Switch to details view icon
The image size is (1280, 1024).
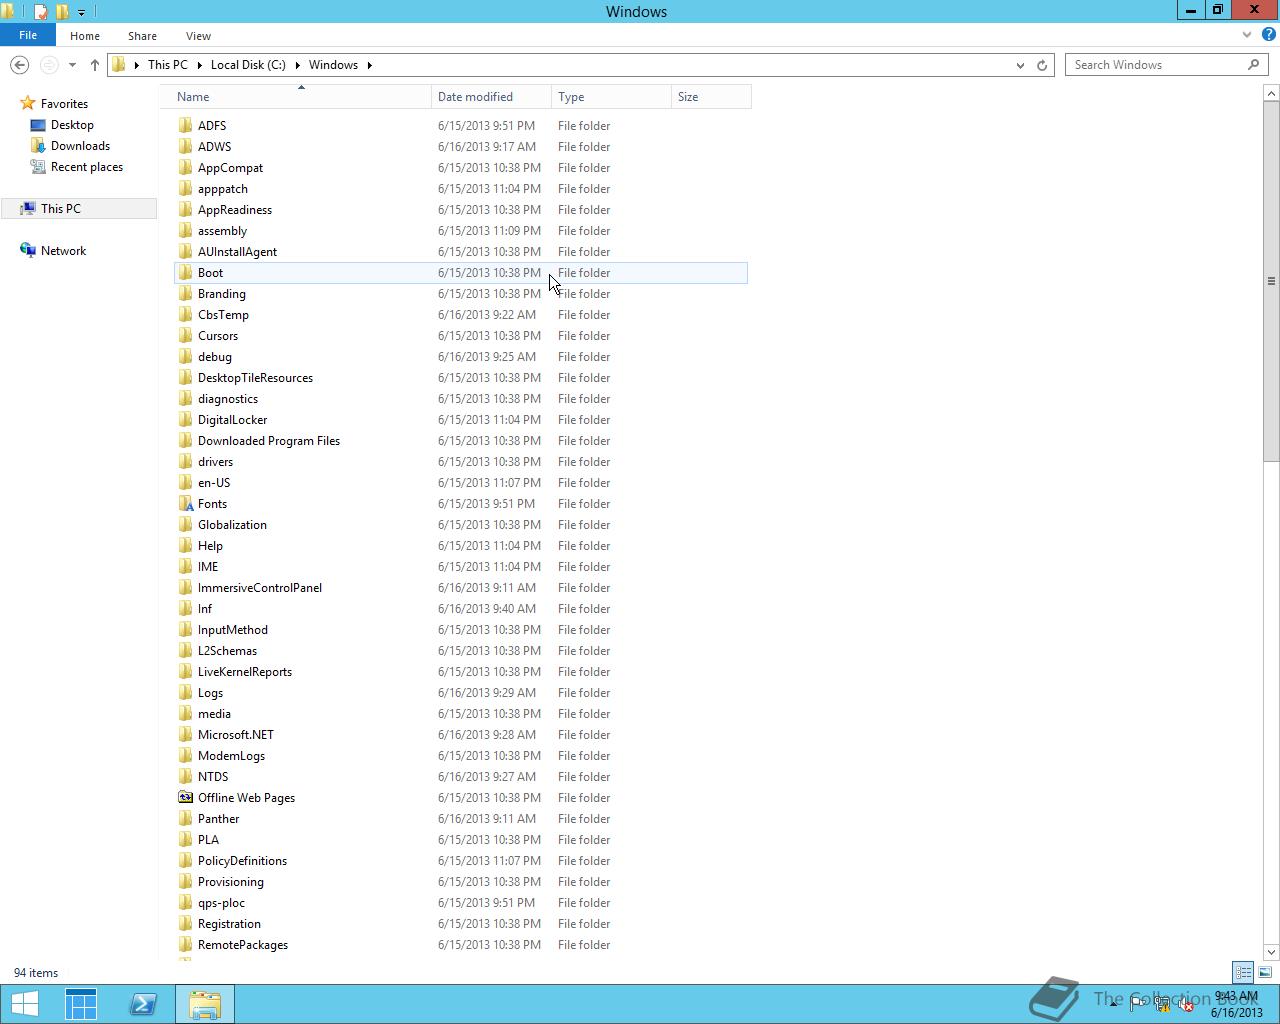(1243, 972)
